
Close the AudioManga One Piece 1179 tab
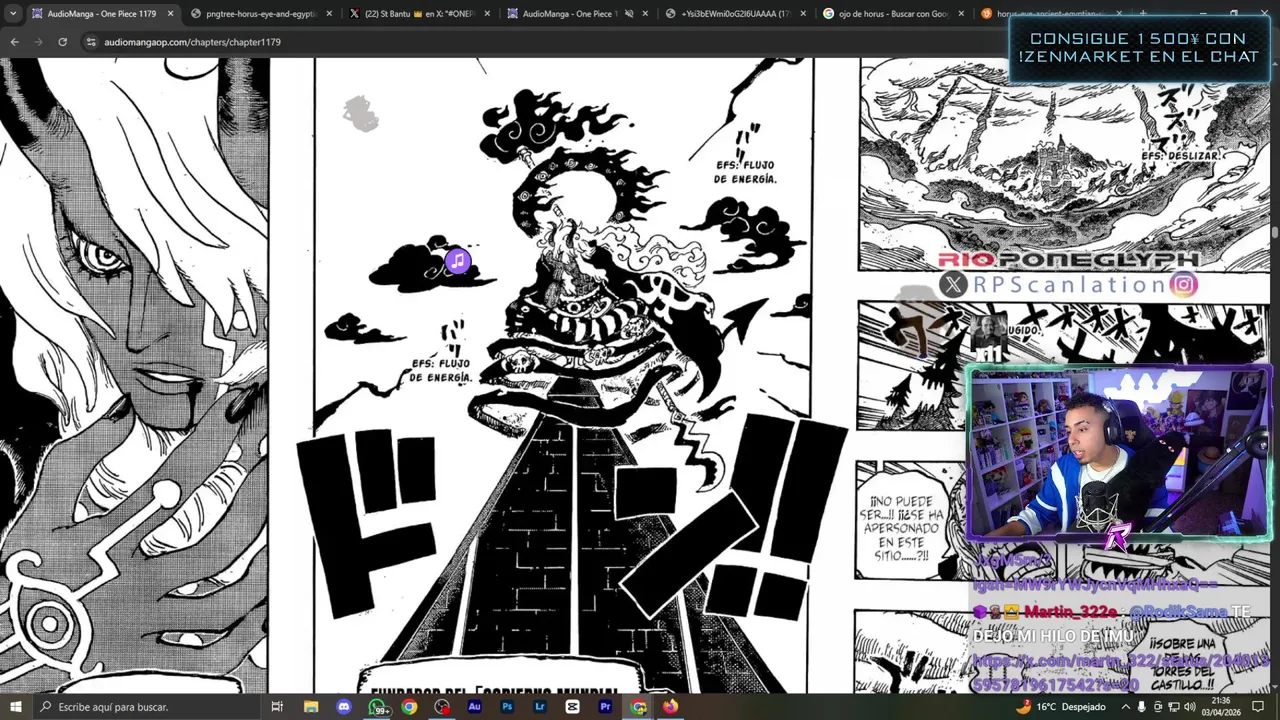pyautogui.click(x=170, y=14)
